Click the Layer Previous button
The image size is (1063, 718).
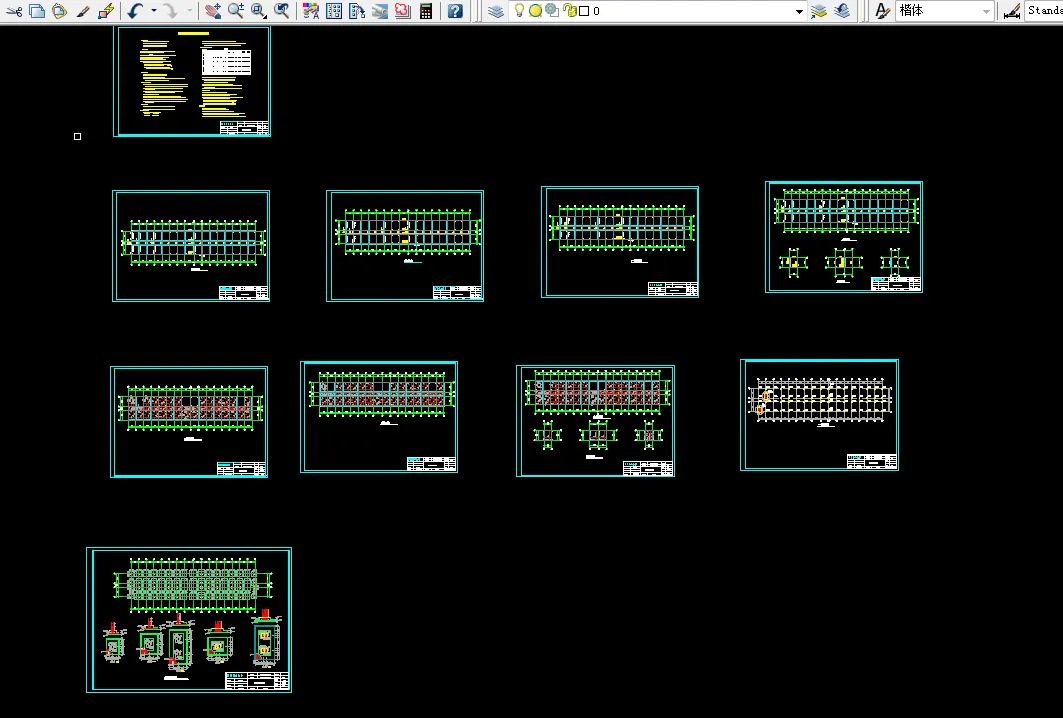coord(842,11)
